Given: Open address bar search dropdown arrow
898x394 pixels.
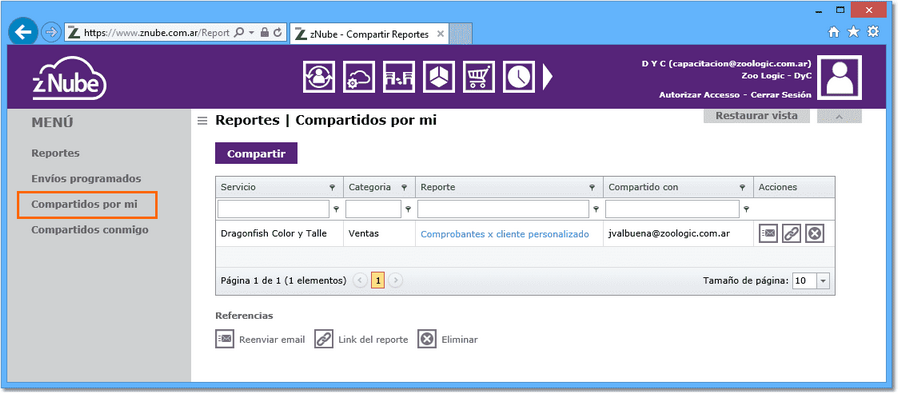Looking at the screenshot, I should tap(251, 33).
